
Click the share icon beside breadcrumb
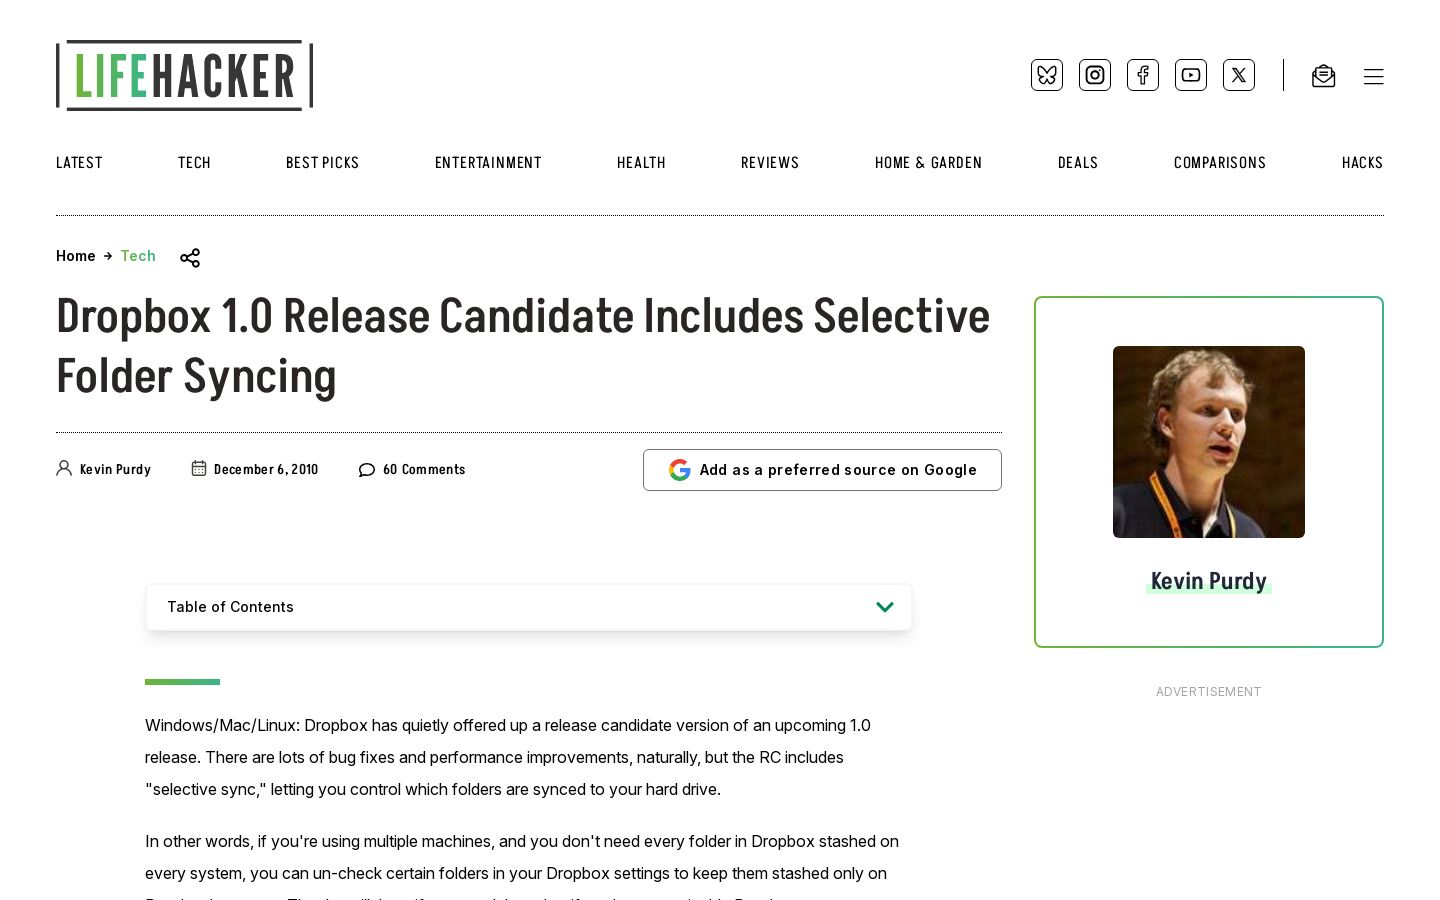point(190,258)
